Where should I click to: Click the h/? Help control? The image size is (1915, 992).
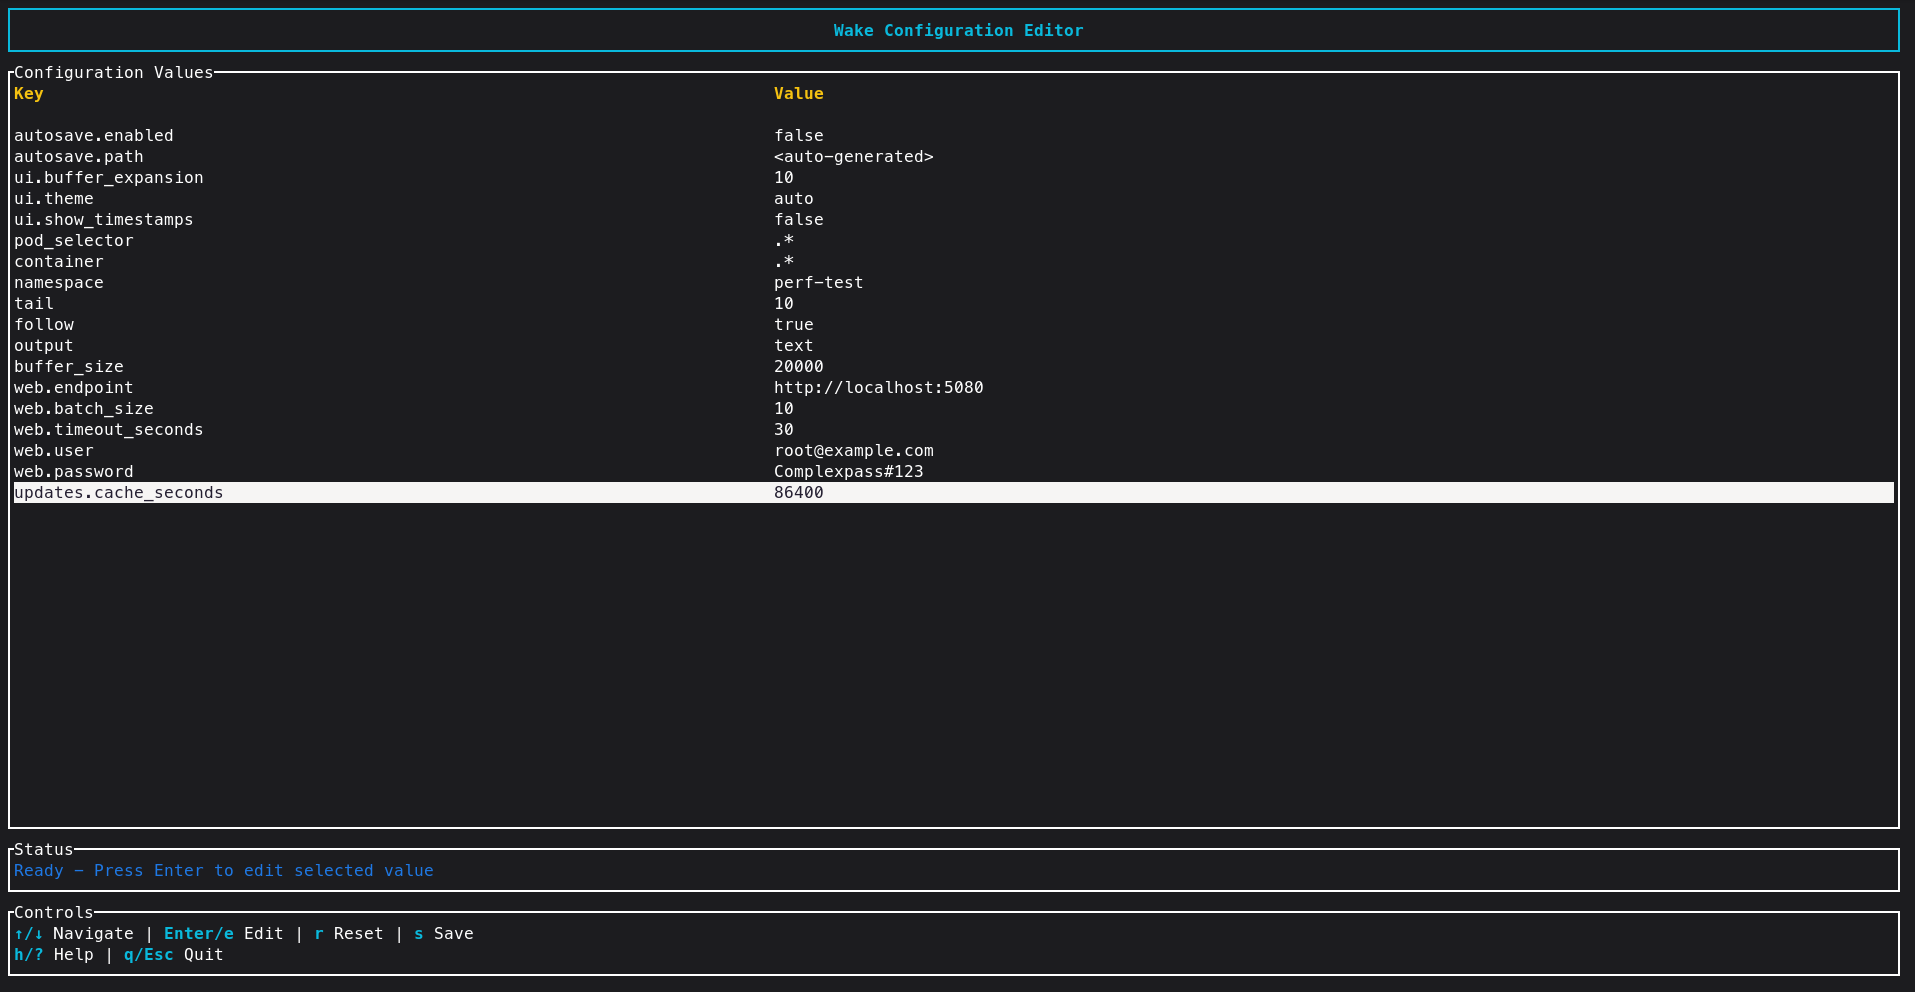coord(54,955)
